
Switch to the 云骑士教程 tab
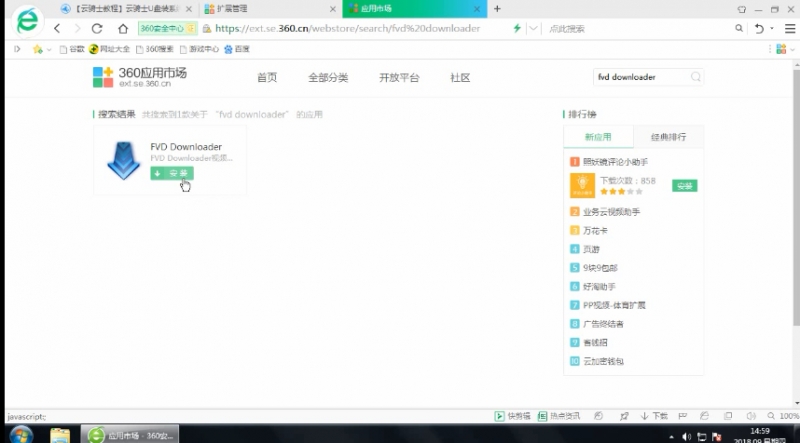[120, 9]
